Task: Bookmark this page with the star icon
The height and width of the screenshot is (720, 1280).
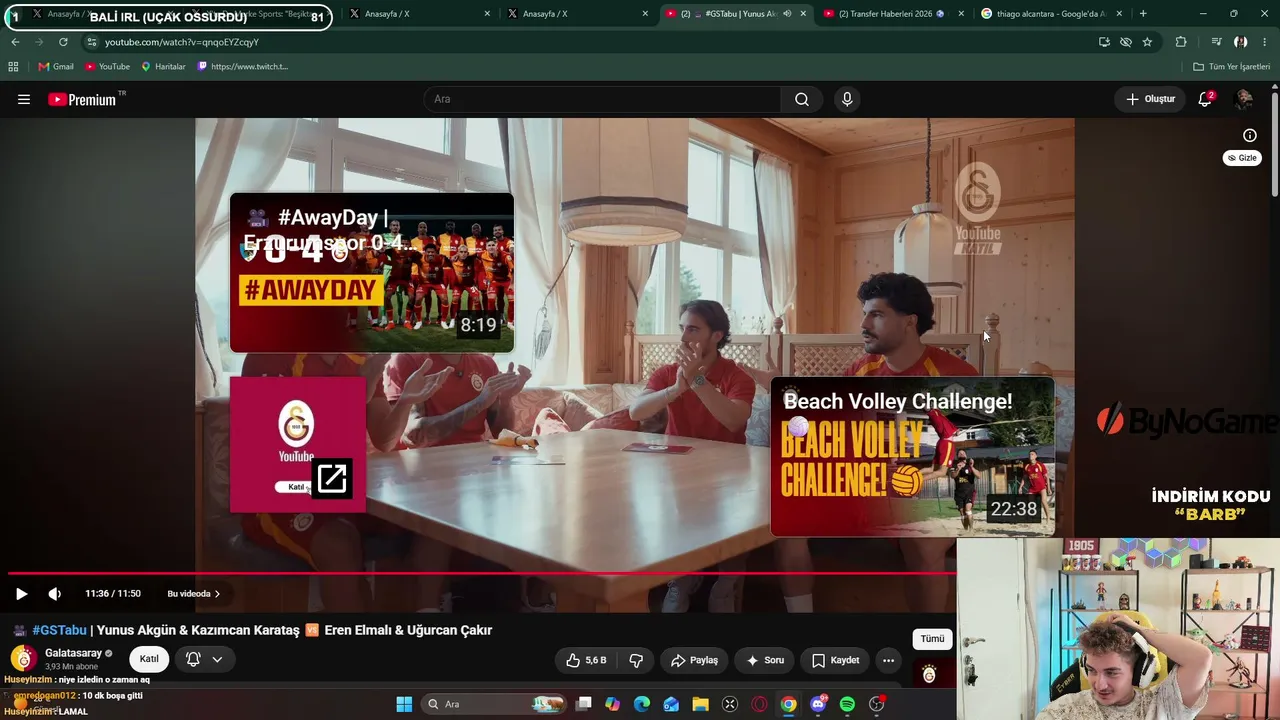Action: [x=1147, y=42]
